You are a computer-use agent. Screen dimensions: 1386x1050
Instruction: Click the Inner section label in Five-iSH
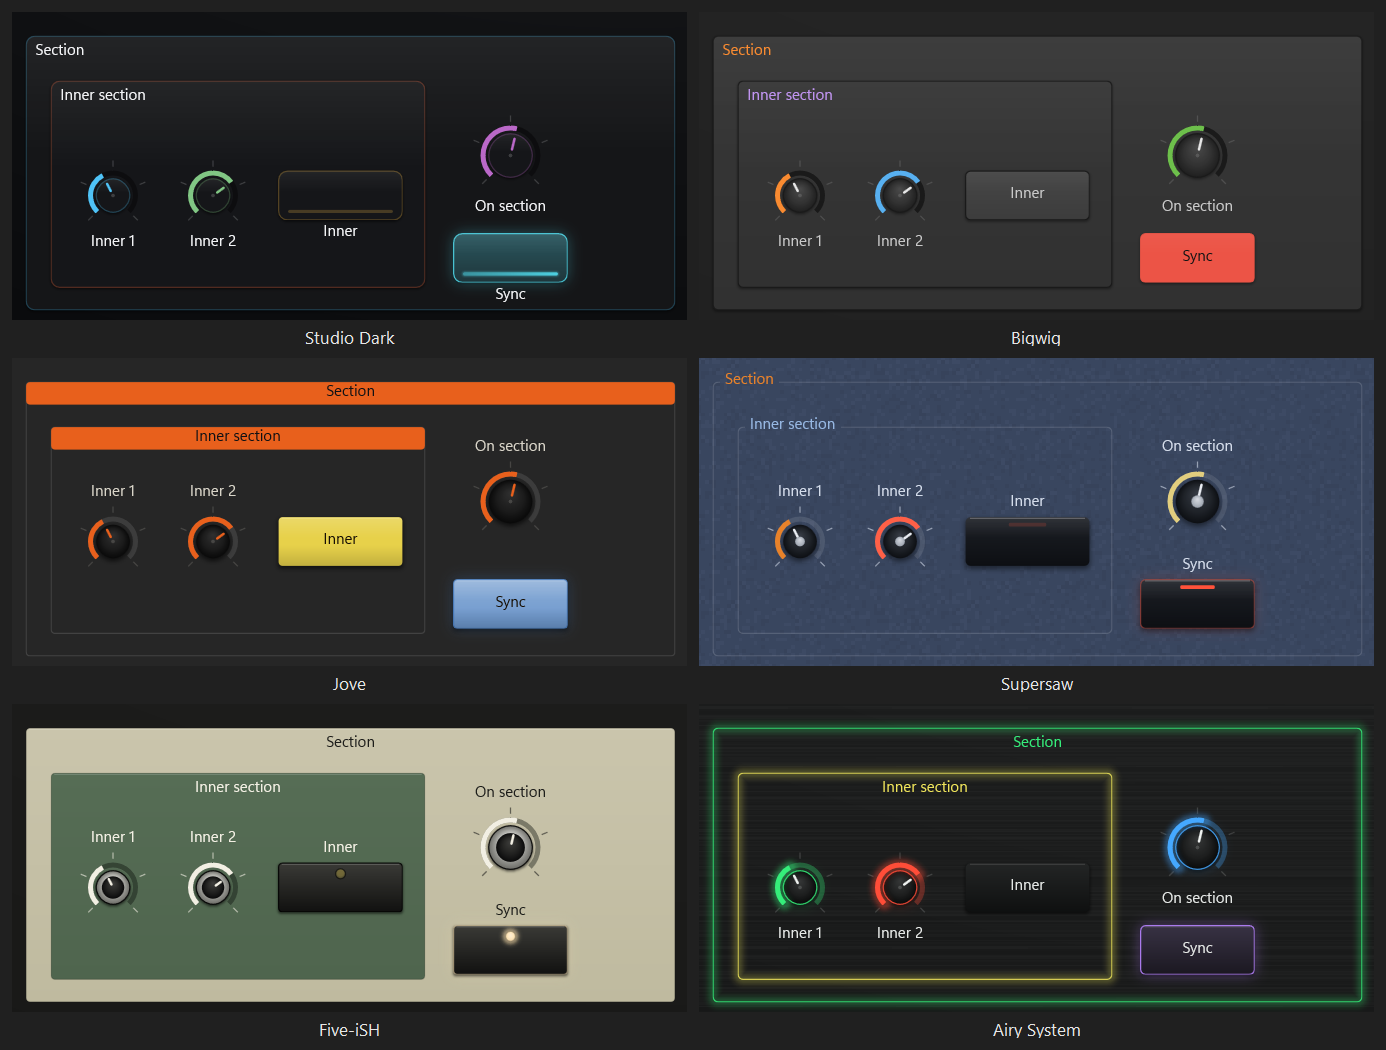click(x=237, y=787)
